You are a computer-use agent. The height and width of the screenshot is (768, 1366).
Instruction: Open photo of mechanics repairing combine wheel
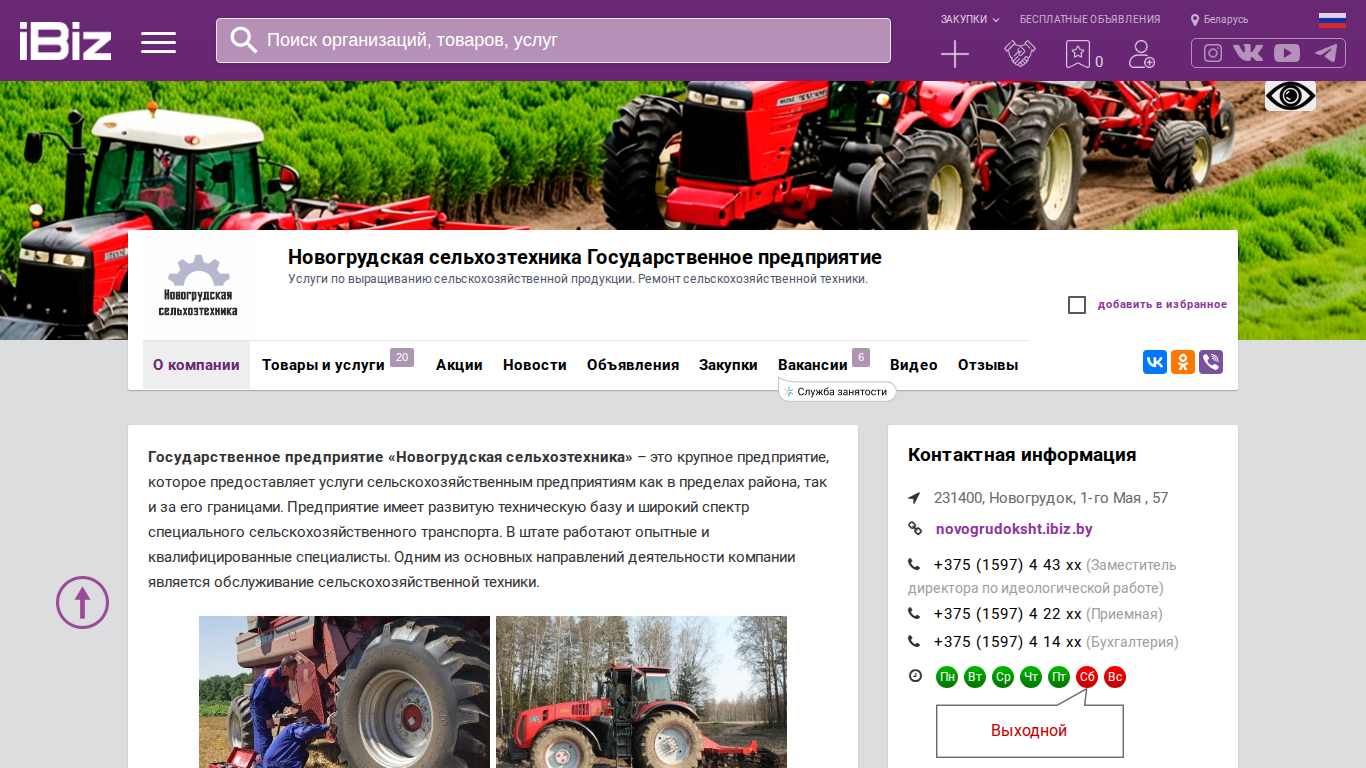pyautogui.click(x=344, y=692)
